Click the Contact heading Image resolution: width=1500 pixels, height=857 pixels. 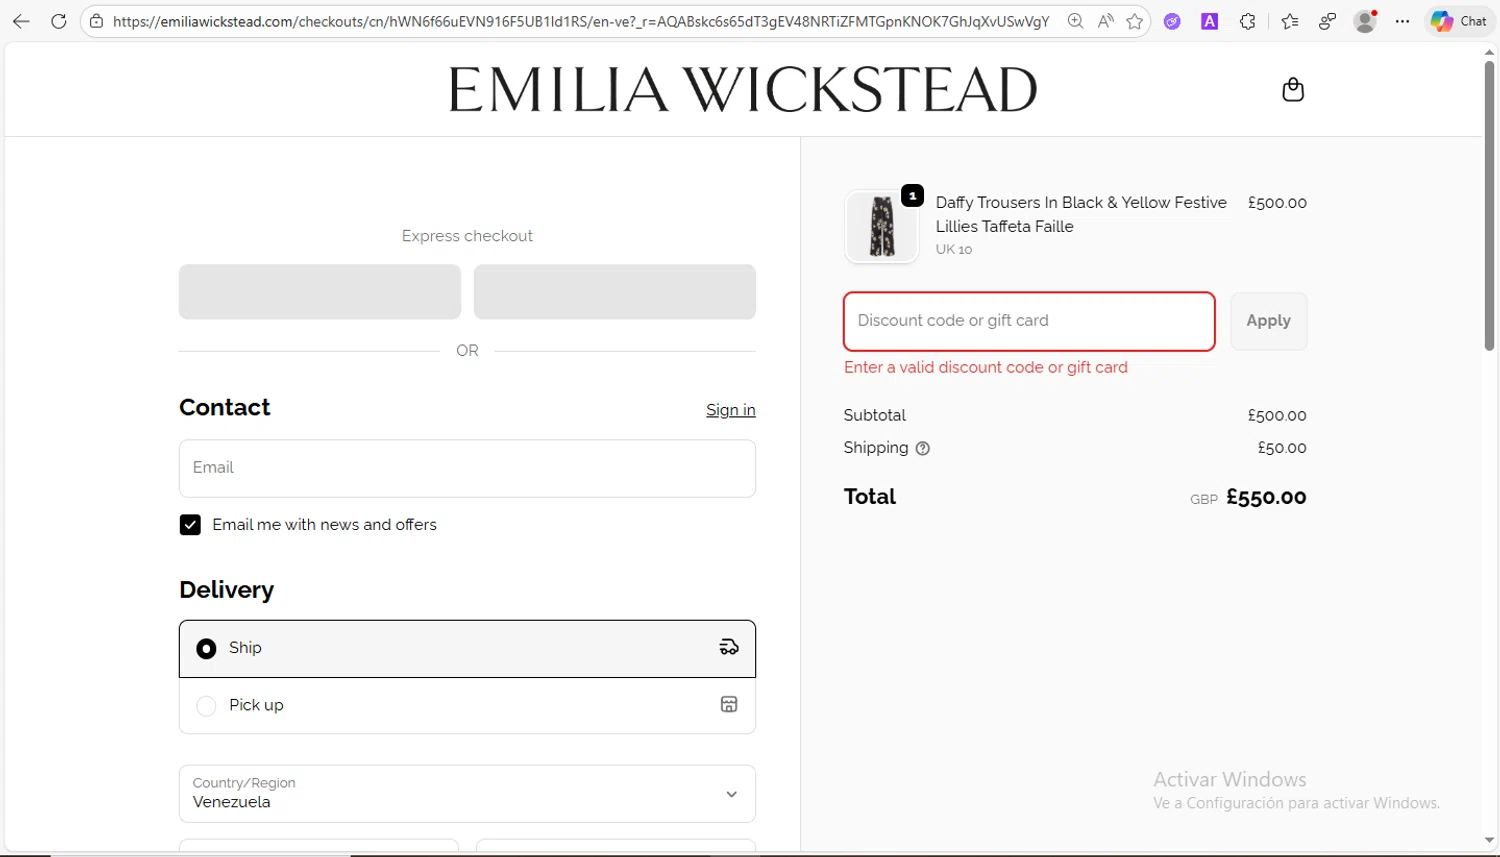(x=225, y=407)
